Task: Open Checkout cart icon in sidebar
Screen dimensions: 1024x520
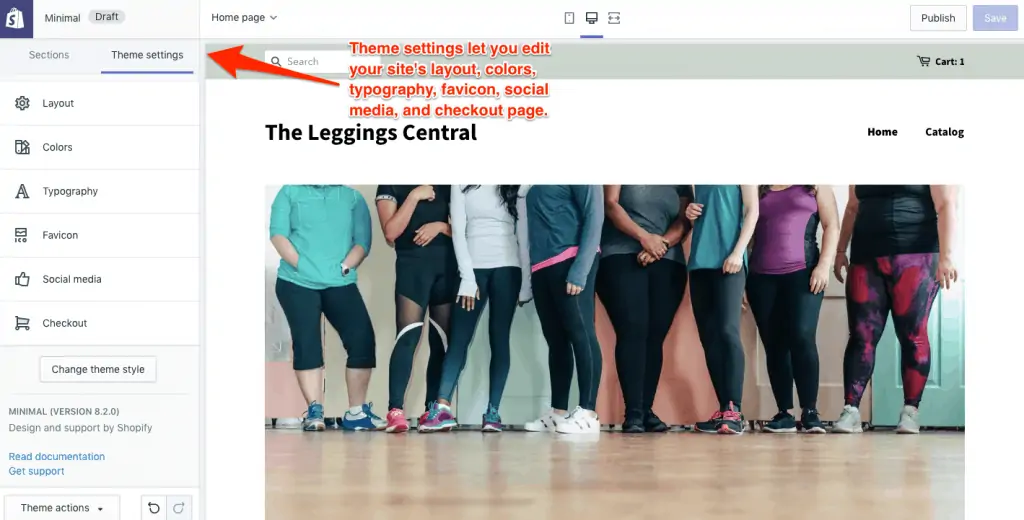Action: pos(22,323)
